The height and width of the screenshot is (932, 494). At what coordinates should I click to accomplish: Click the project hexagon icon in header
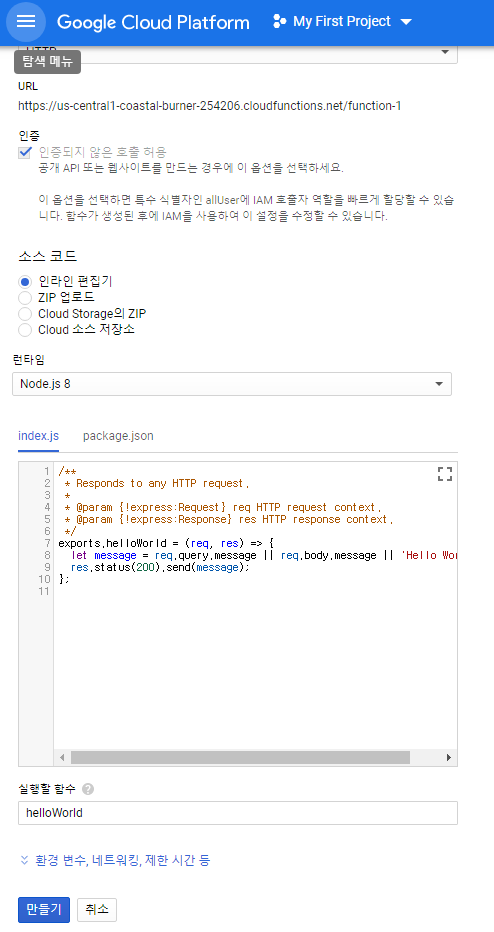(279, 22)
